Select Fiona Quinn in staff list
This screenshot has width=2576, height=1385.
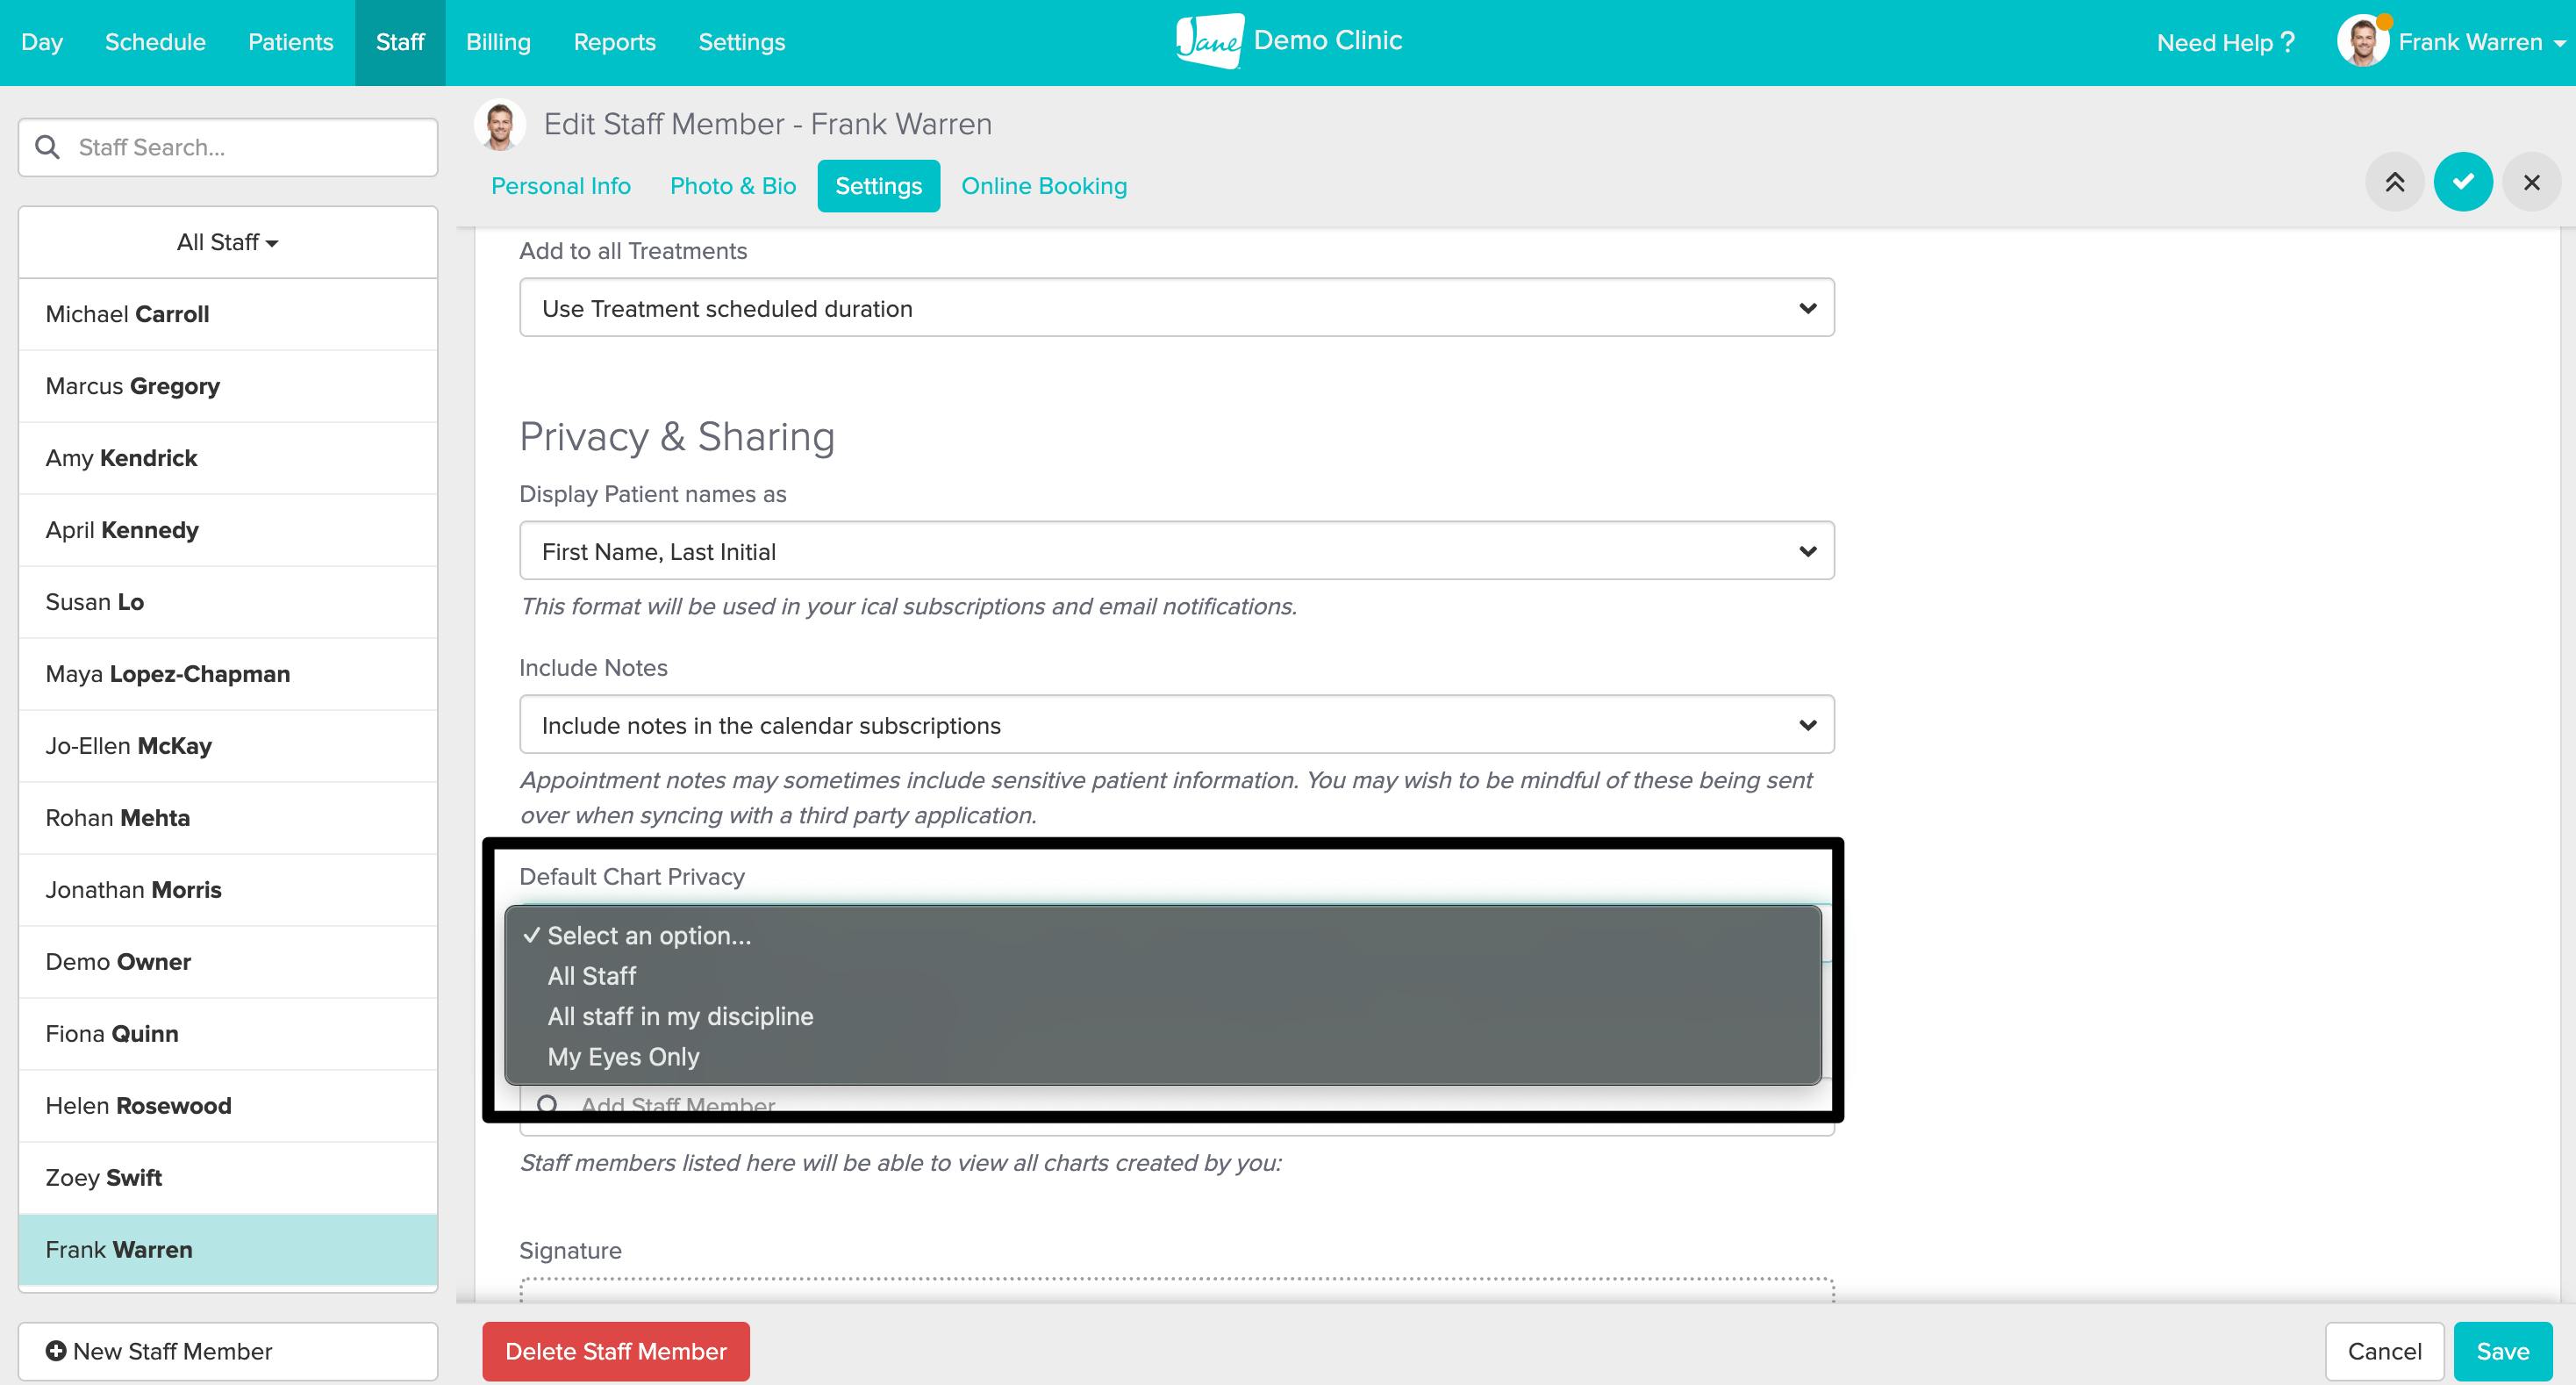[228, 1034]
